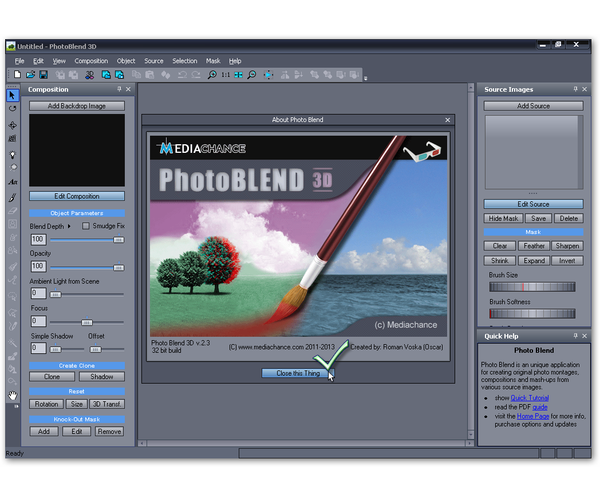This screenshot has width=600, height=500.
Task: Open a file with folder icon
Action: [30, 75]
